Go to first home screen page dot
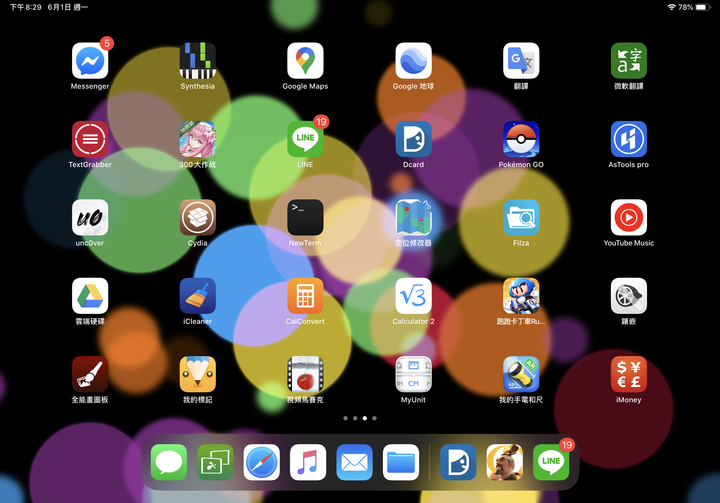The width and height of the screenshot is (720, 503). click(x=345, y=418)
